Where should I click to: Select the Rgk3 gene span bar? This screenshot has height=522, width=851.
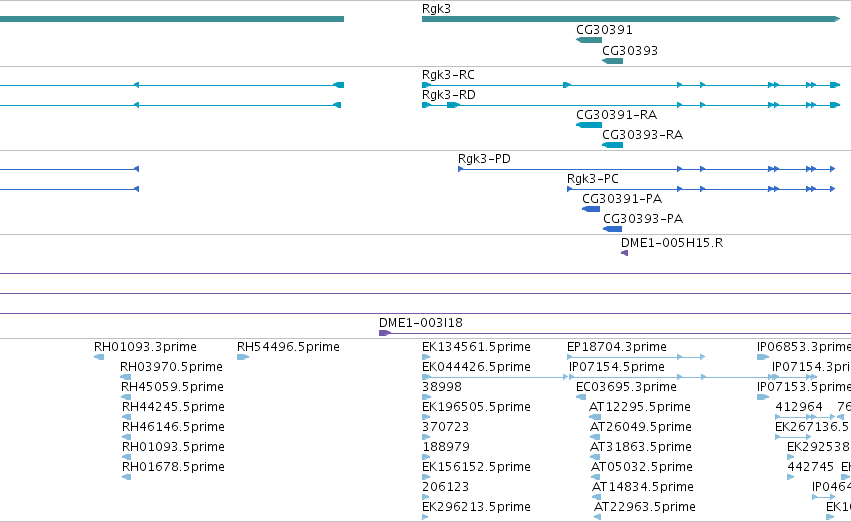click(x=631, y=19)
